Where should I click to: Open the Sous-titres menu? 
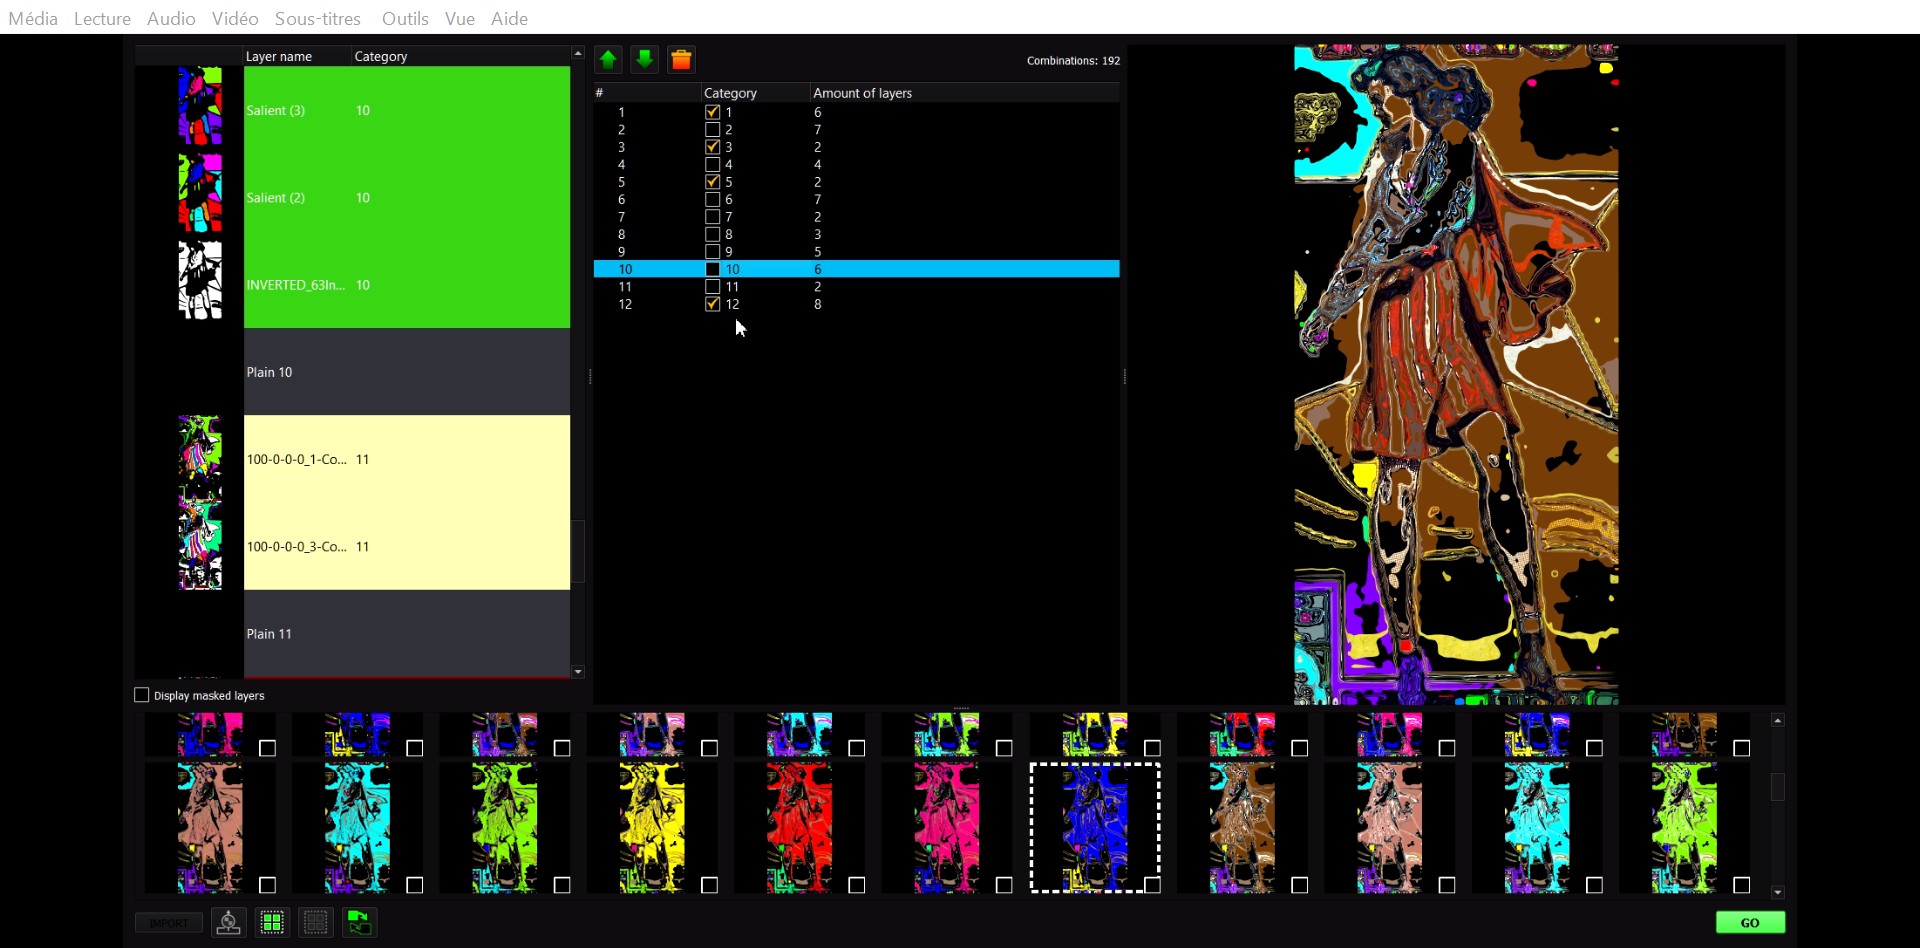(318, 18)
